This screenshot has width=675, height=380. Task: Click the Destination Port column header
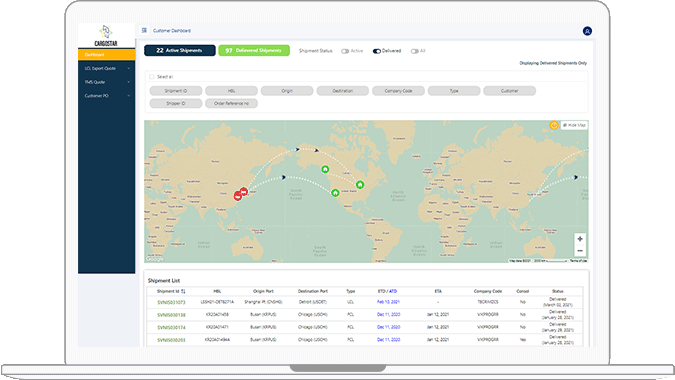pos(313,291)
